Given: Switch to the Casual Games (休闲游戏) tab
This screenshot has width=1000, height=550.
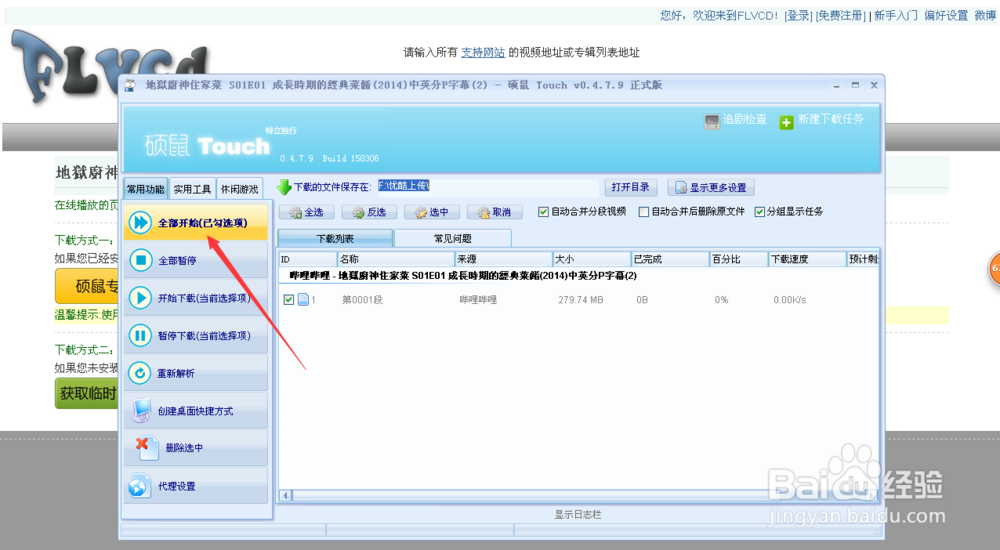Looking at the screenshot, I should click(240, 189).
